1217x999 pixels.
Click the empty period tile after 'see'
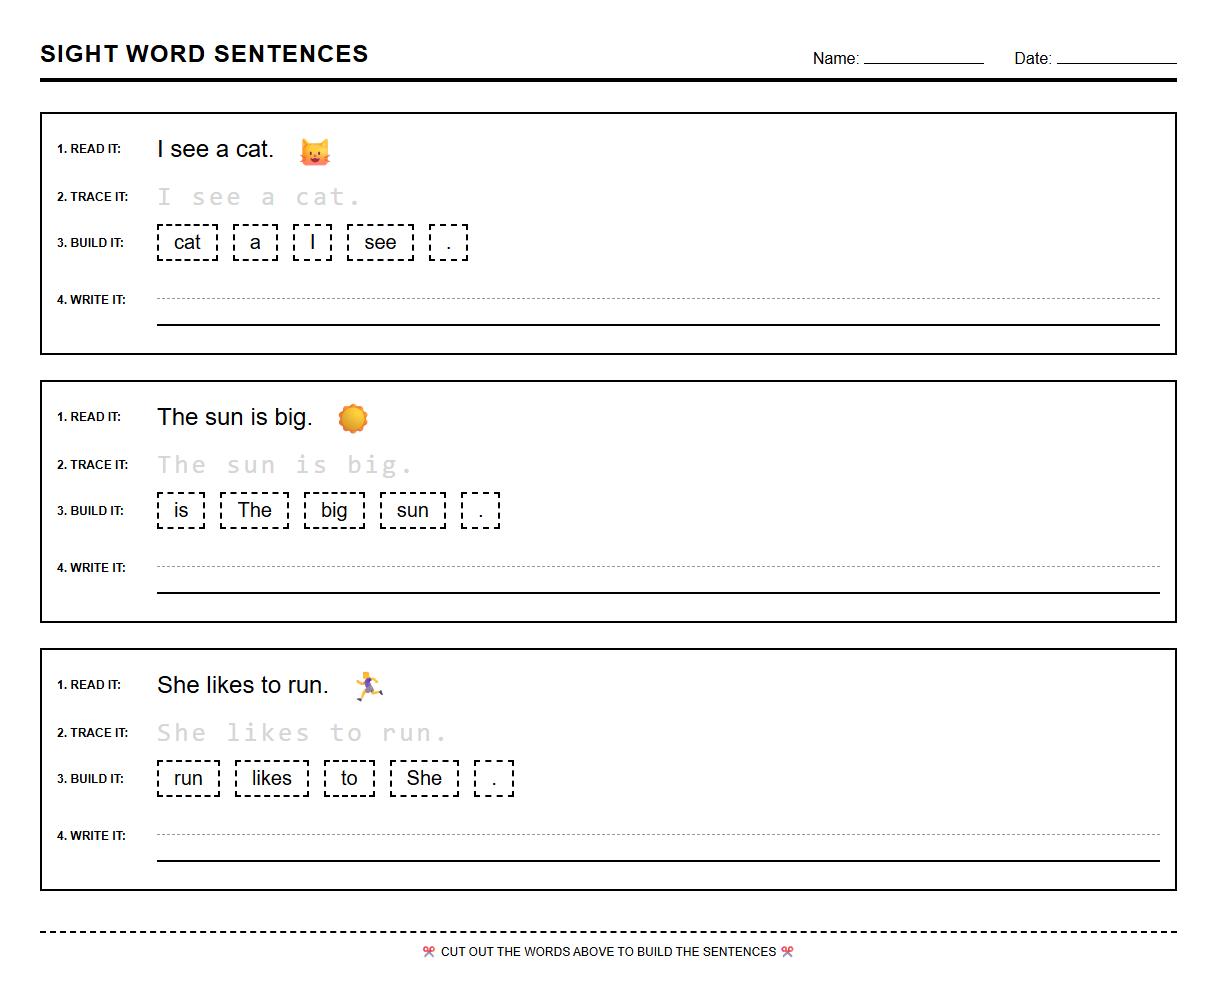pyautogui.click(x=448, y=242)
